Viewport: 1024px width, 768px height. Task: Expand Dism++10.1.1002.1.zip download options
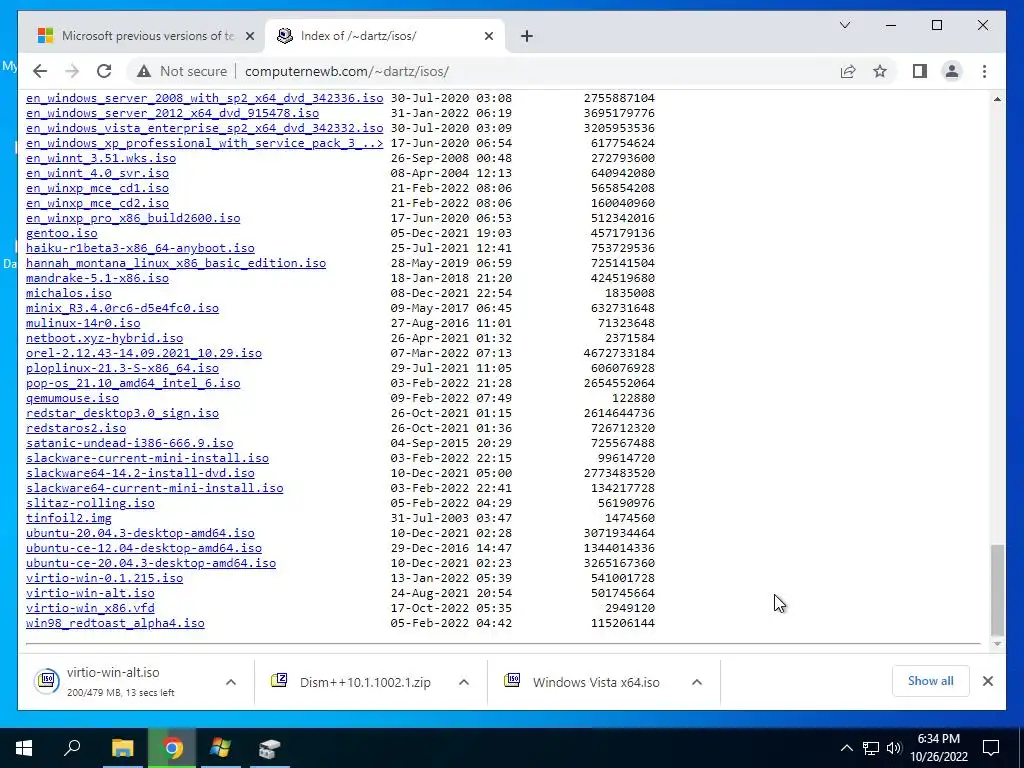(x=464, y=682)
